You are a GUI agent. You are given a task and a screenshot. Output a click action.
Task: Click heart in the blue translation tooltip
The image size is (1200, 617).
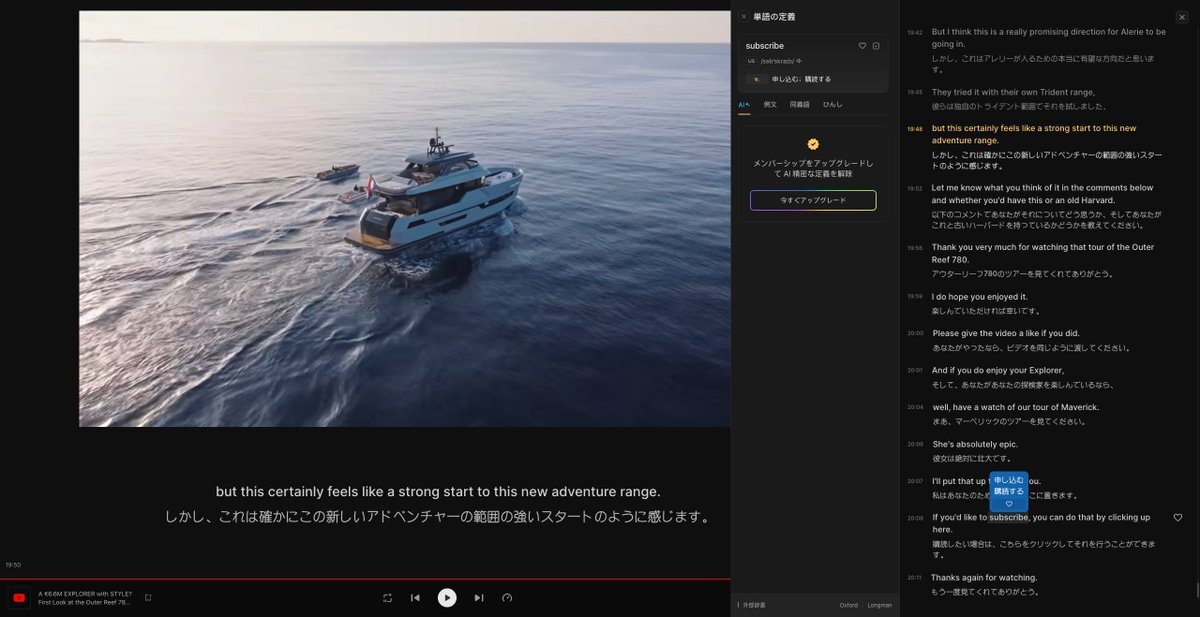click(1009, 504)
